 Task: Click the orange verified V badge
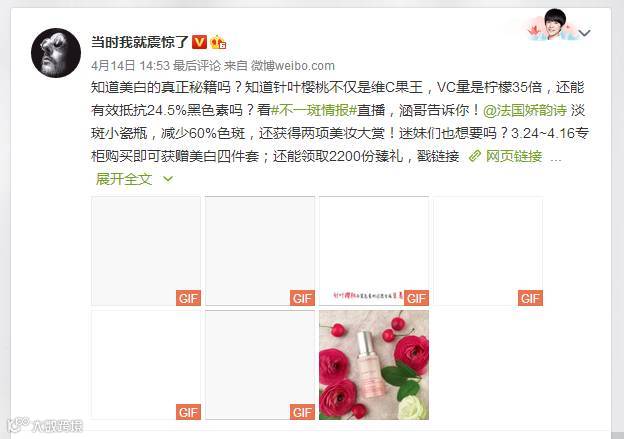[199, 42]
